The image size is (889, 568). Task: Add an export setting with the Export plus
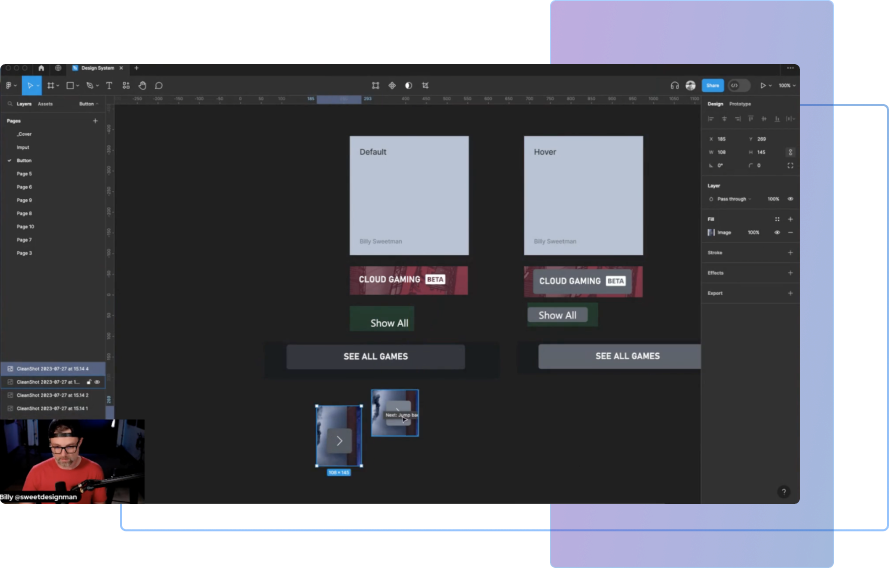point(790,293)
